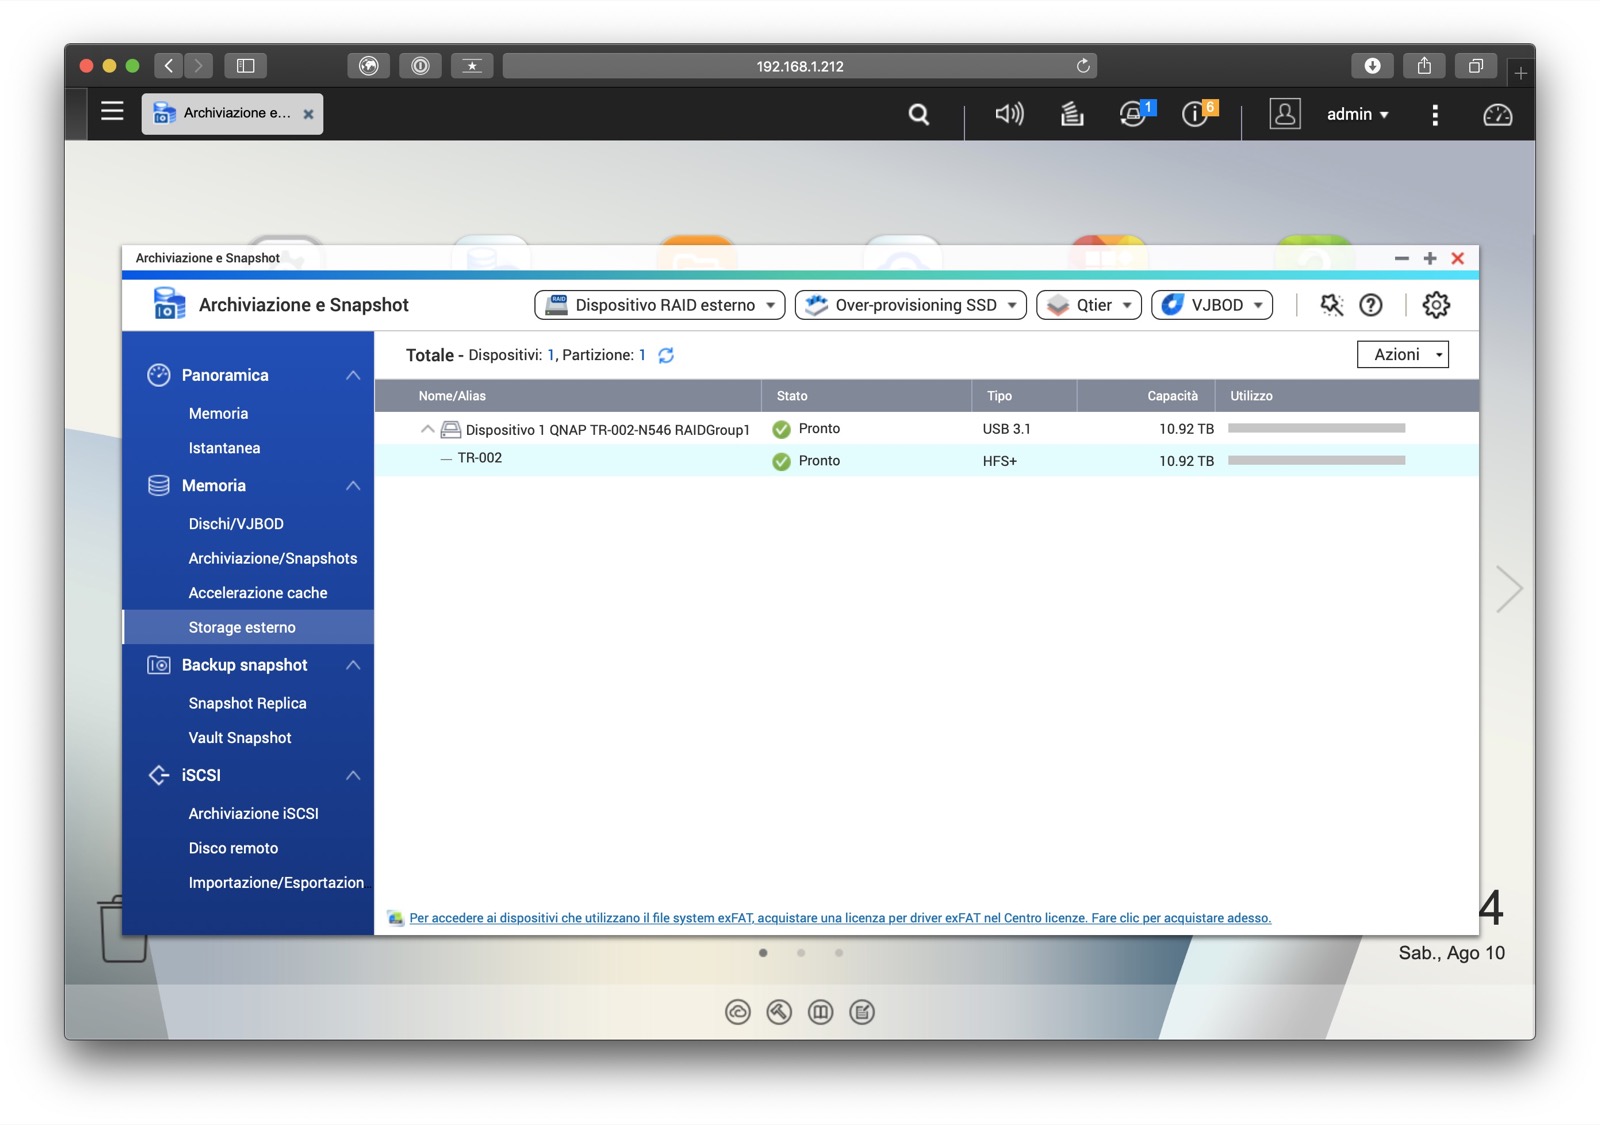1600x1125 pixels.
Task: Open the VJBOD dropdown
Action: [x=1212, y=305]
